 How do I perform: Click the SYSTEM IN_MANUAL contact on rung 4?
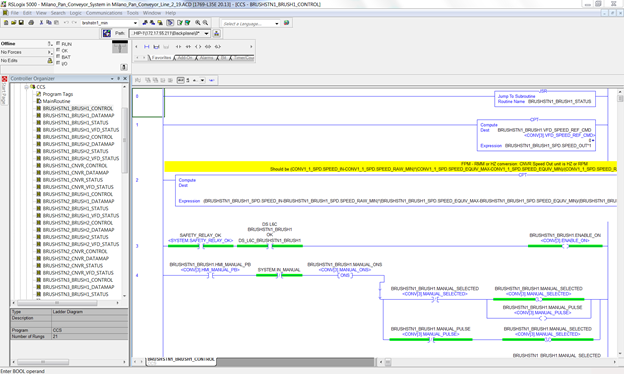point(279,275)
